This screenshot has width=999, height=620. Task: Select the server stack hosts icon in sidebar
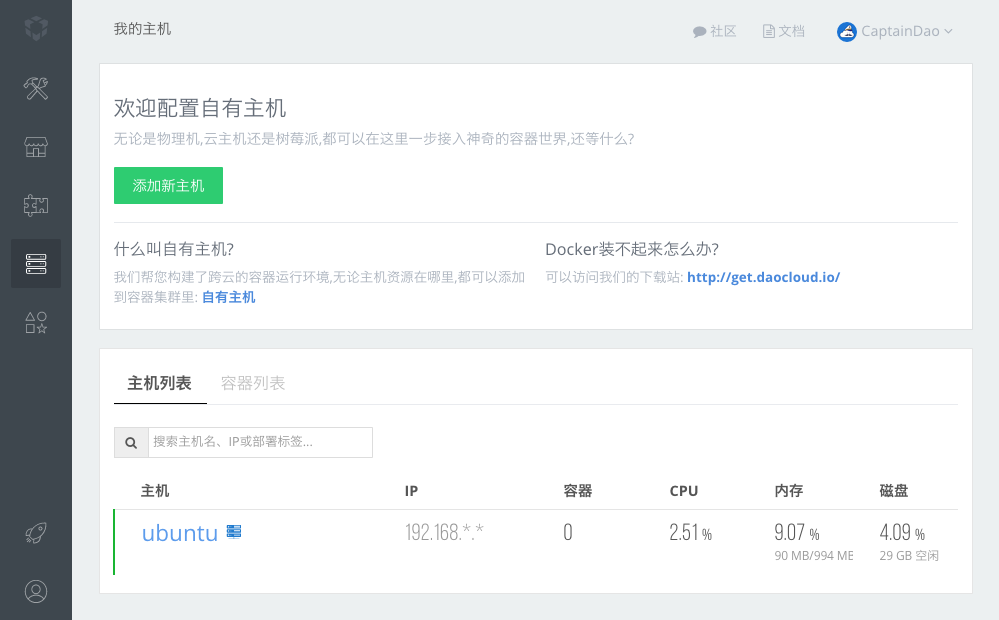click(x=36, y=263)
